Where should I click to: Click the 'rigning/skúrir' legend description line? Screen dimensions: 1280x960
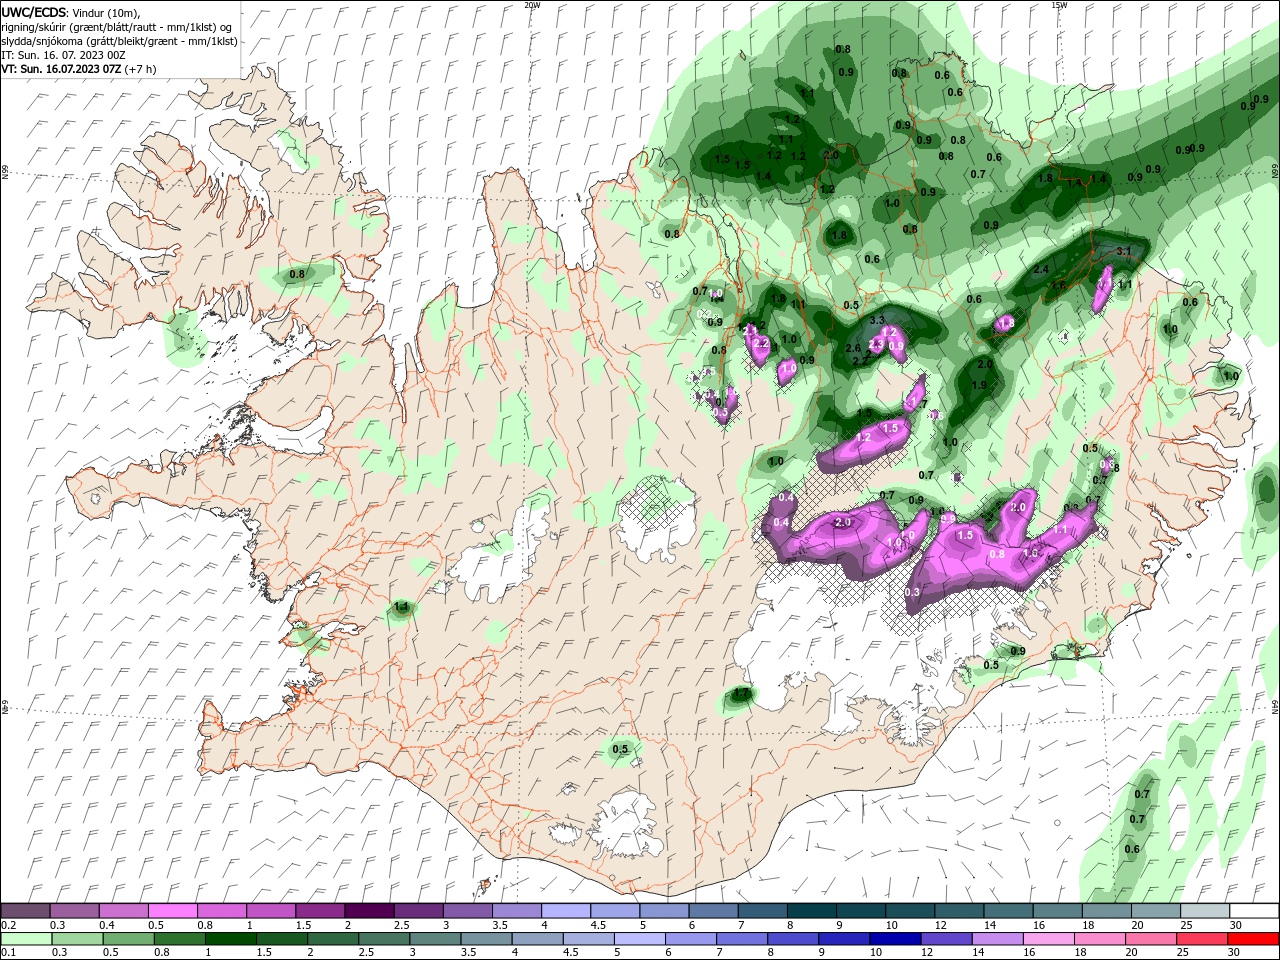click(x=118, y=27)
